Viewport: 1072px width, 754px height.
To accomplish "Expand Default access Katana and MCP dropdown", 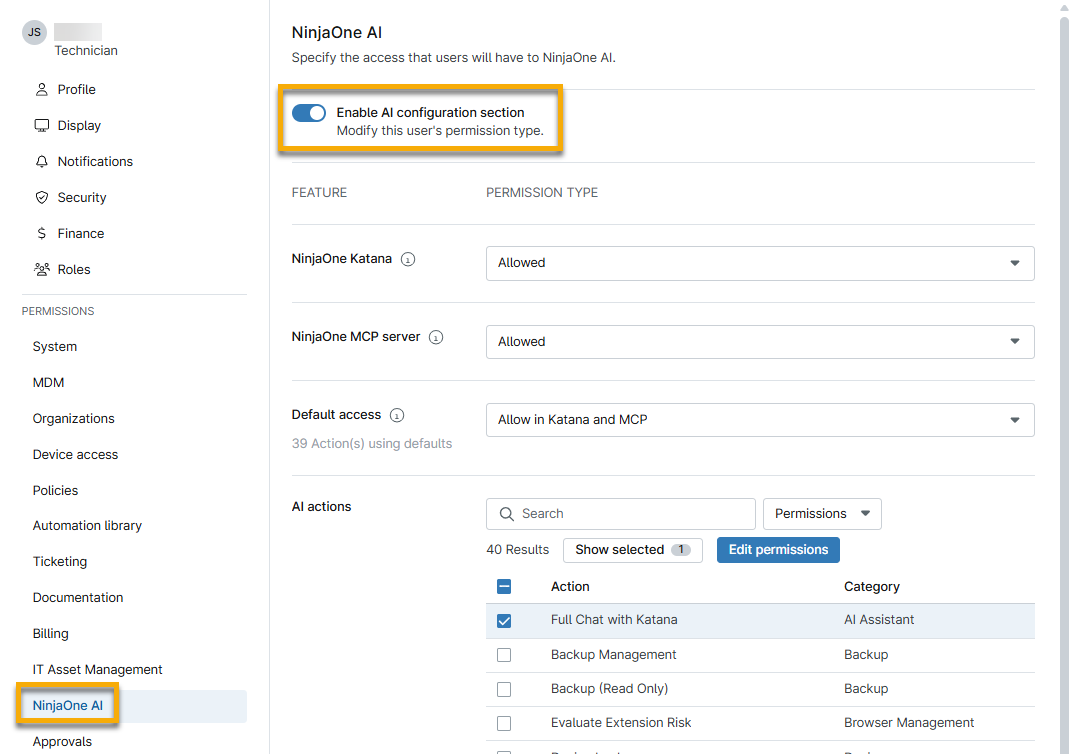I will 760,420.
